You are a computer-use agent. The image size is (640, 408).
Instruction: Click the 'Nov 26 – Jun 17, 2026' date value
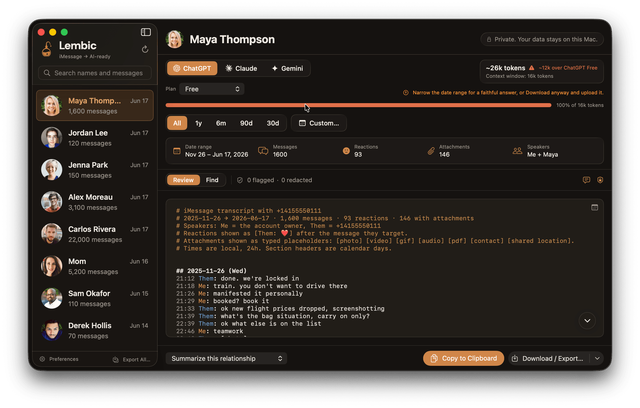[216, 155]
